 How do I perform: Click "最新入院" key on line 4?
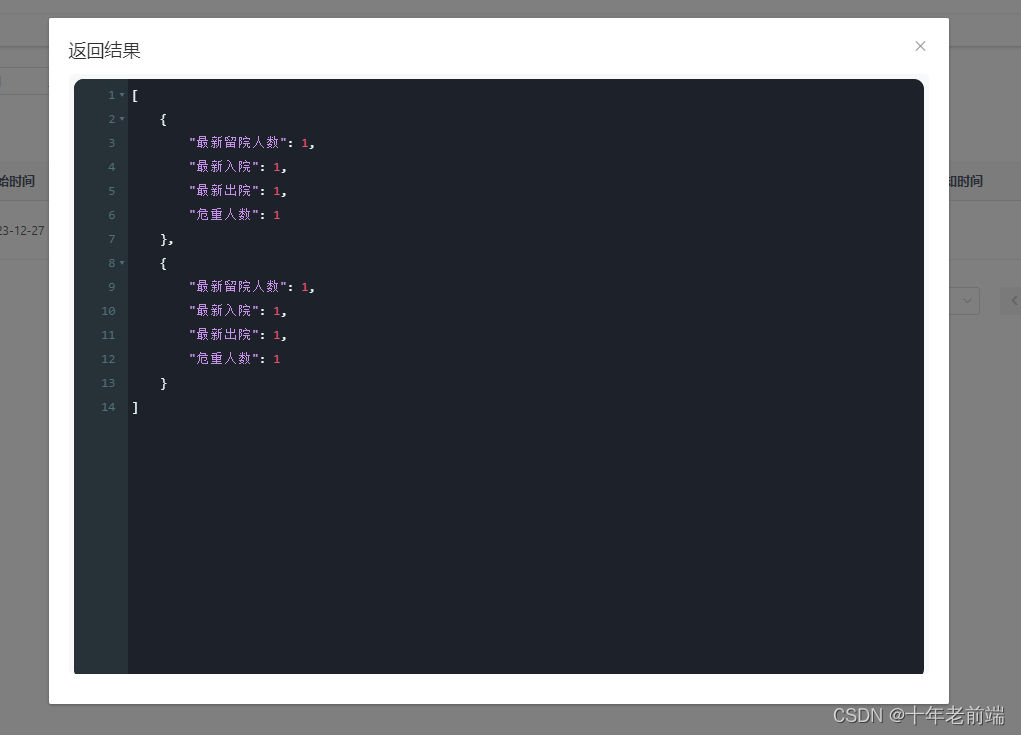point(223,167)
